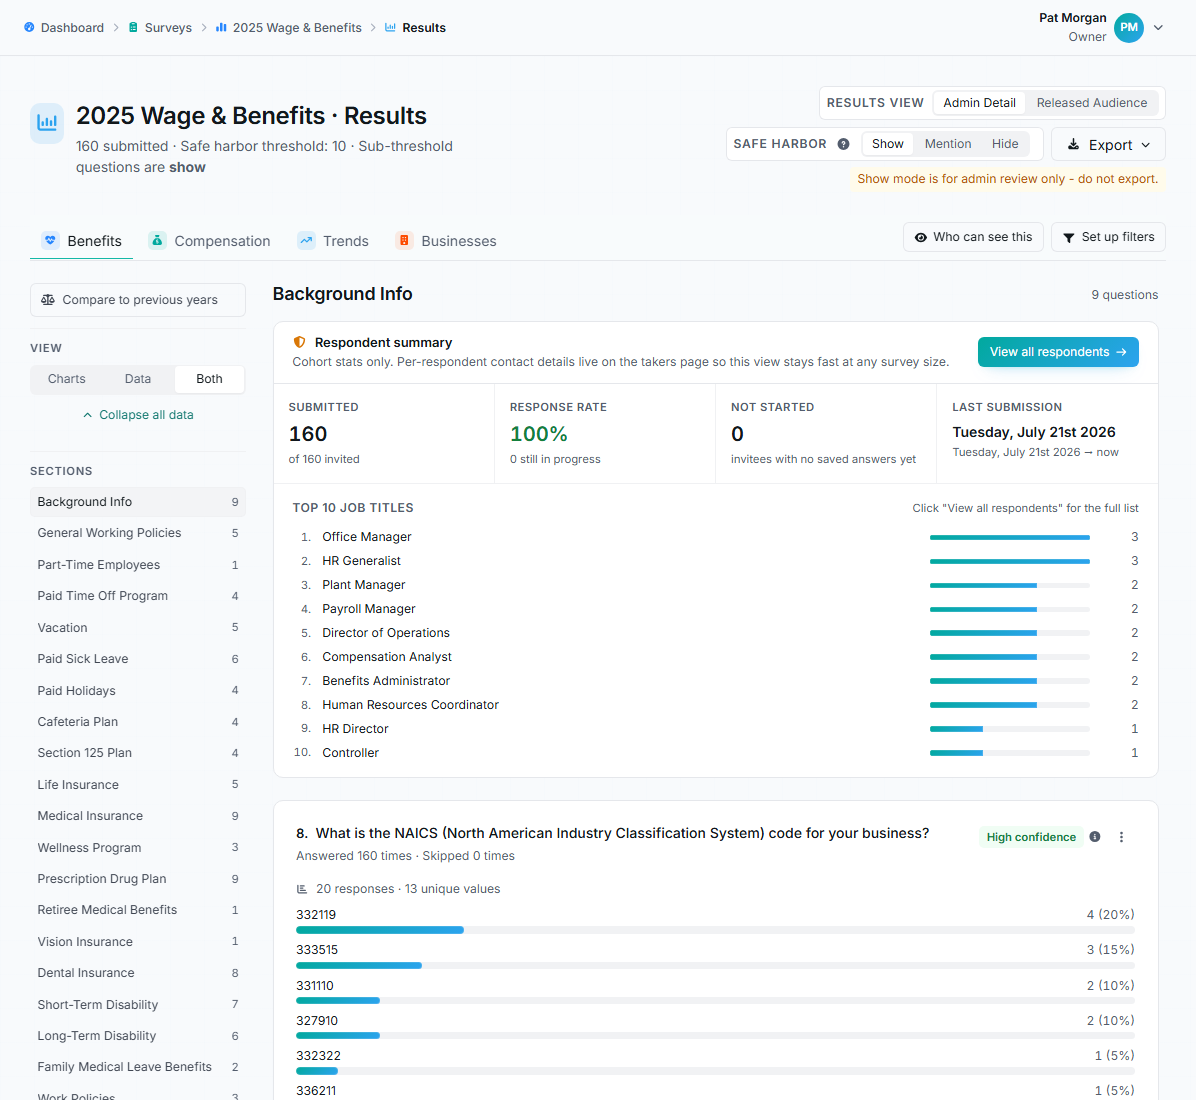The image size is (1196, 1100).
Task: Select Paid Holidays section
Action: 138,690
